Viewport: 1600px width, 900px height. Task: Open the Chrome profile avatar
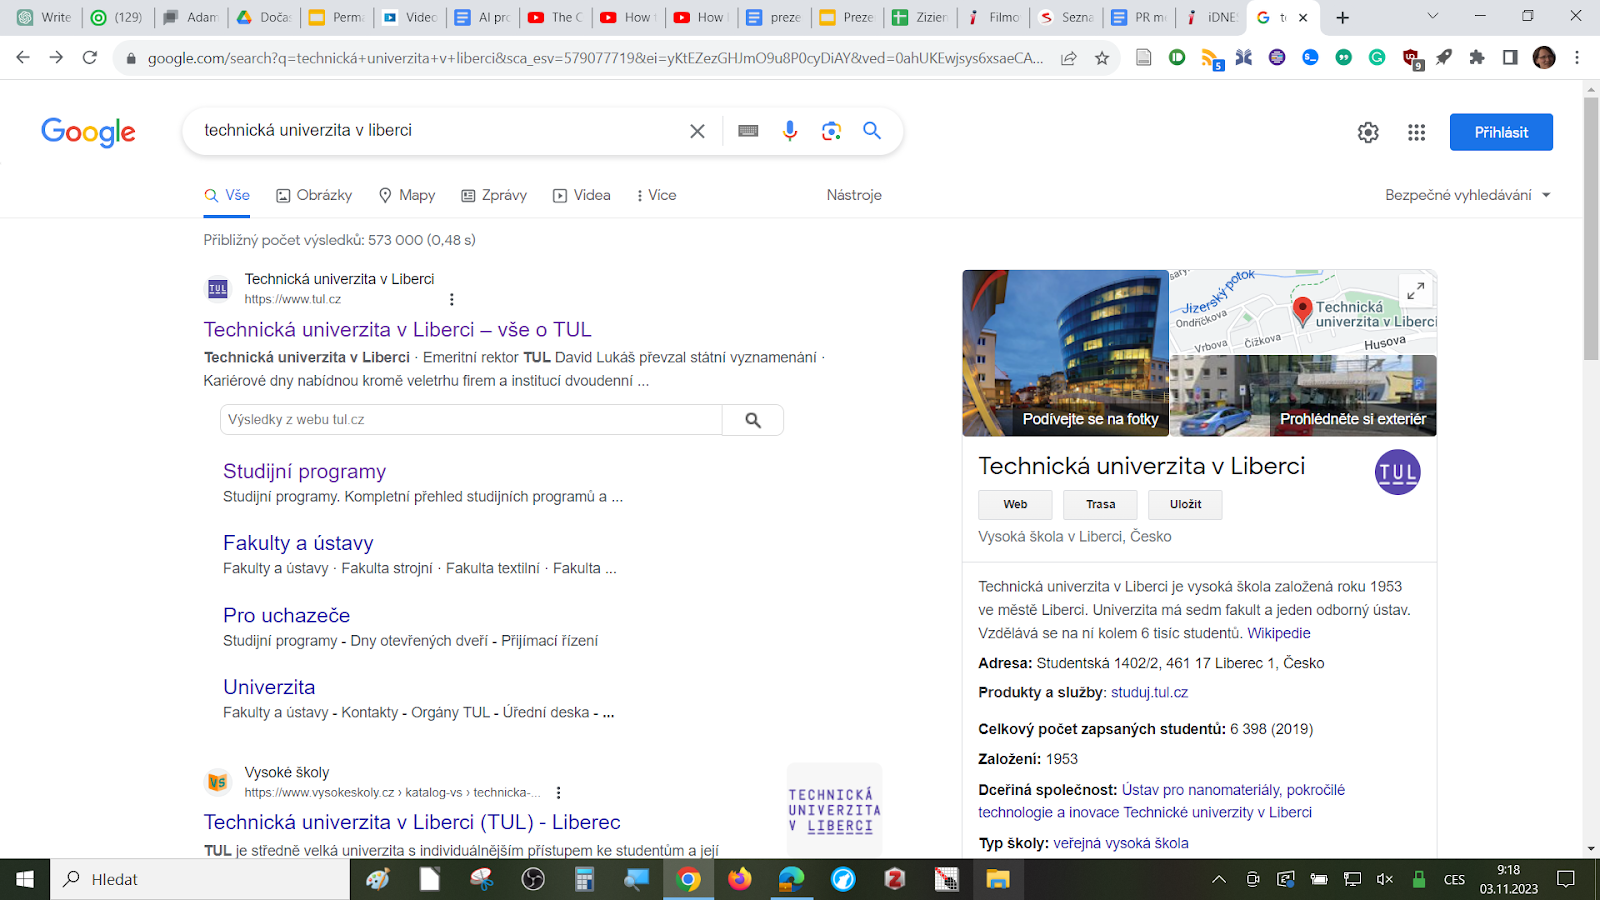1544,58
